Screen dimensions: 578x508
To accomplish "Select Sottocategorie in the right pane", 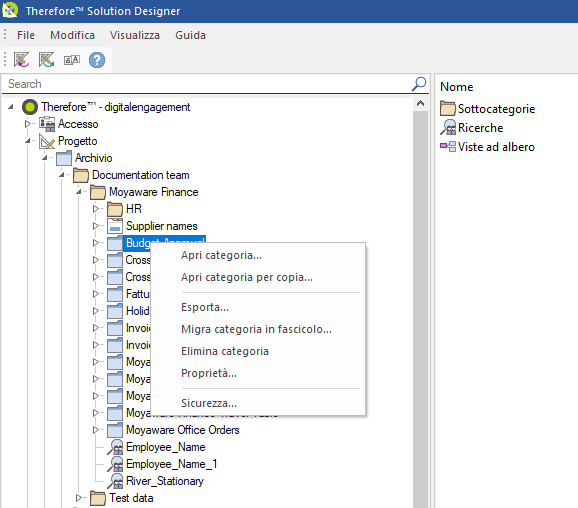I will pyautogui.click(x=496, y=109).
